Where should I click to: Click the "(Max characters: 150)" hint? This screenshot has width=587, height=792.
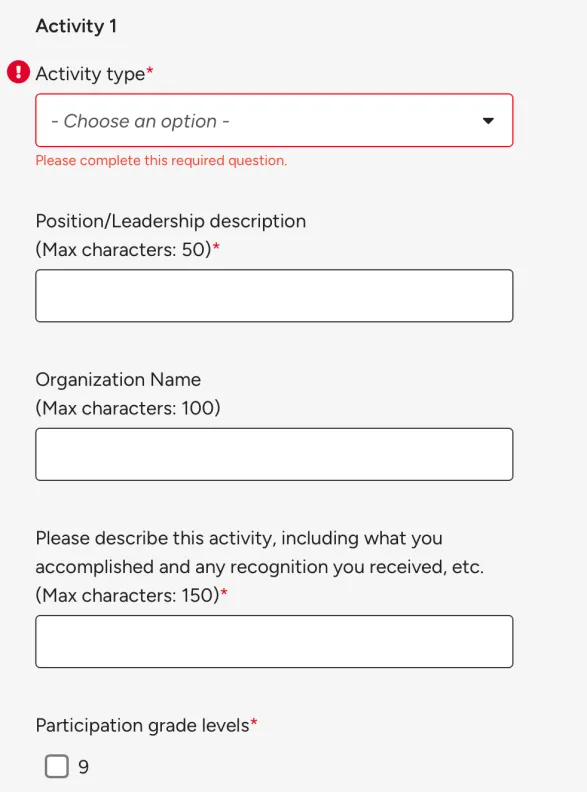pos(127,596)
